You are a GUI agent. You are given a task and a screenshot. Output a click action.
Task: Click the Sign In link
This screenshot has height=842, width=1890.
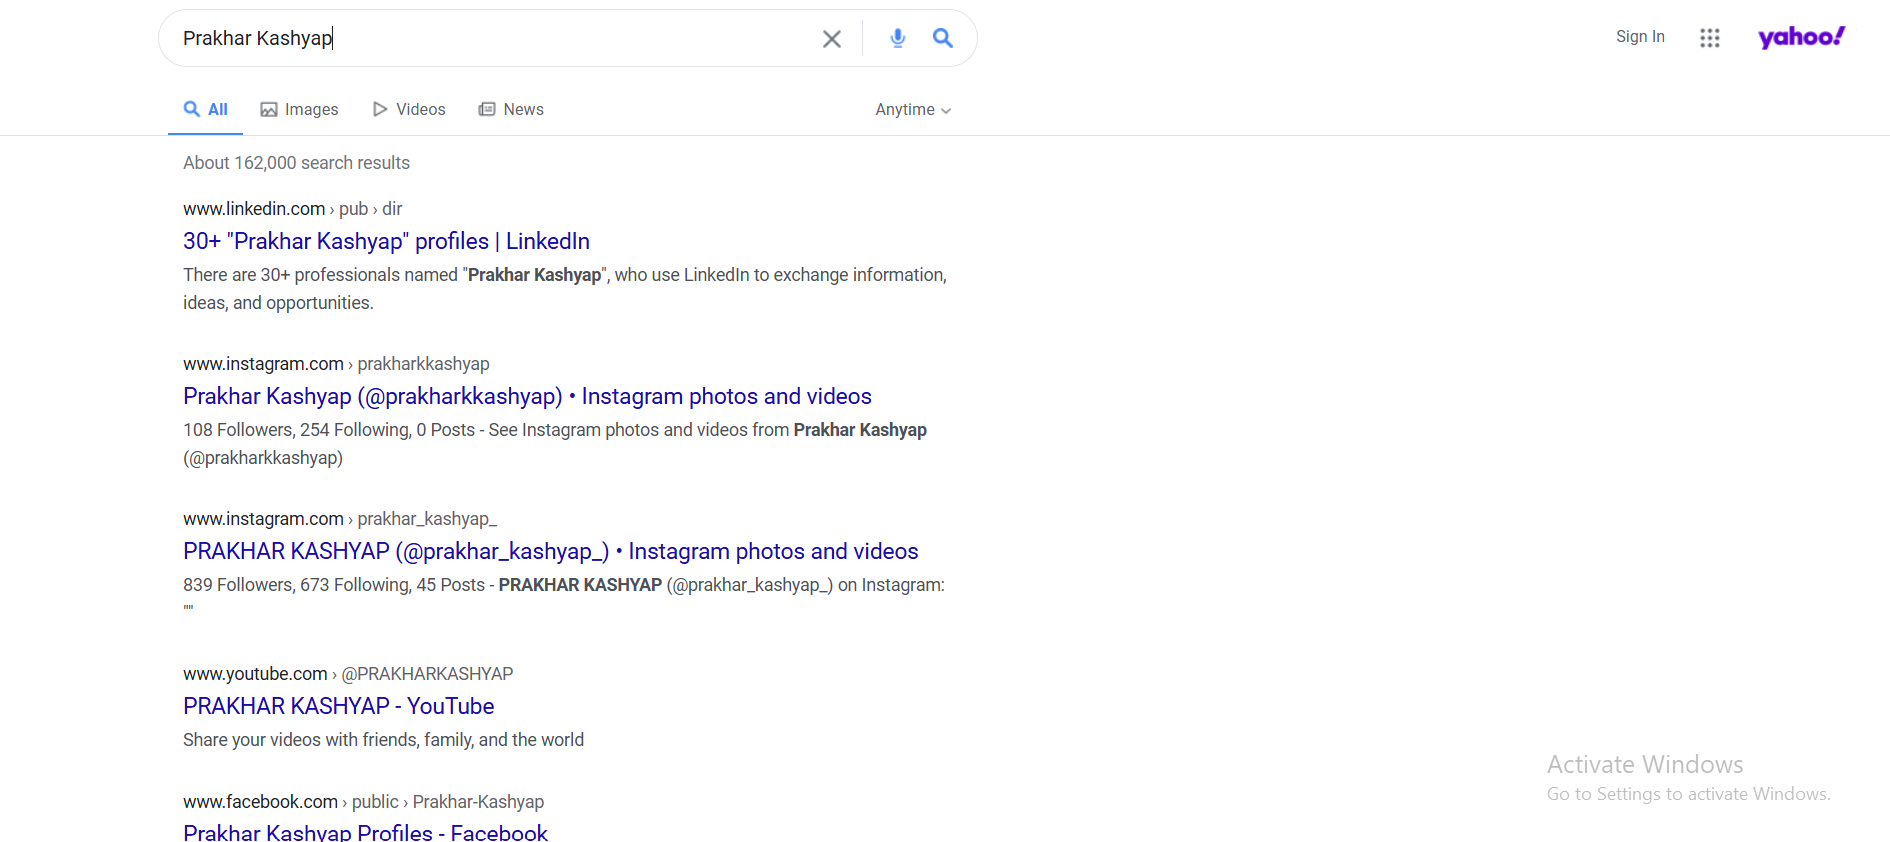click(1639, 37)
